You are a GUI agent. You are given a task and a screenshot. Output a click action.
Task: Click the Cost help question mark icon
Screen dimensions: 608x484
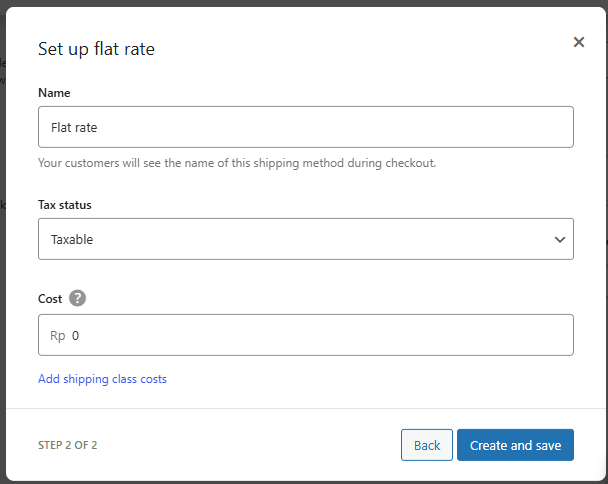pos(78,298)
